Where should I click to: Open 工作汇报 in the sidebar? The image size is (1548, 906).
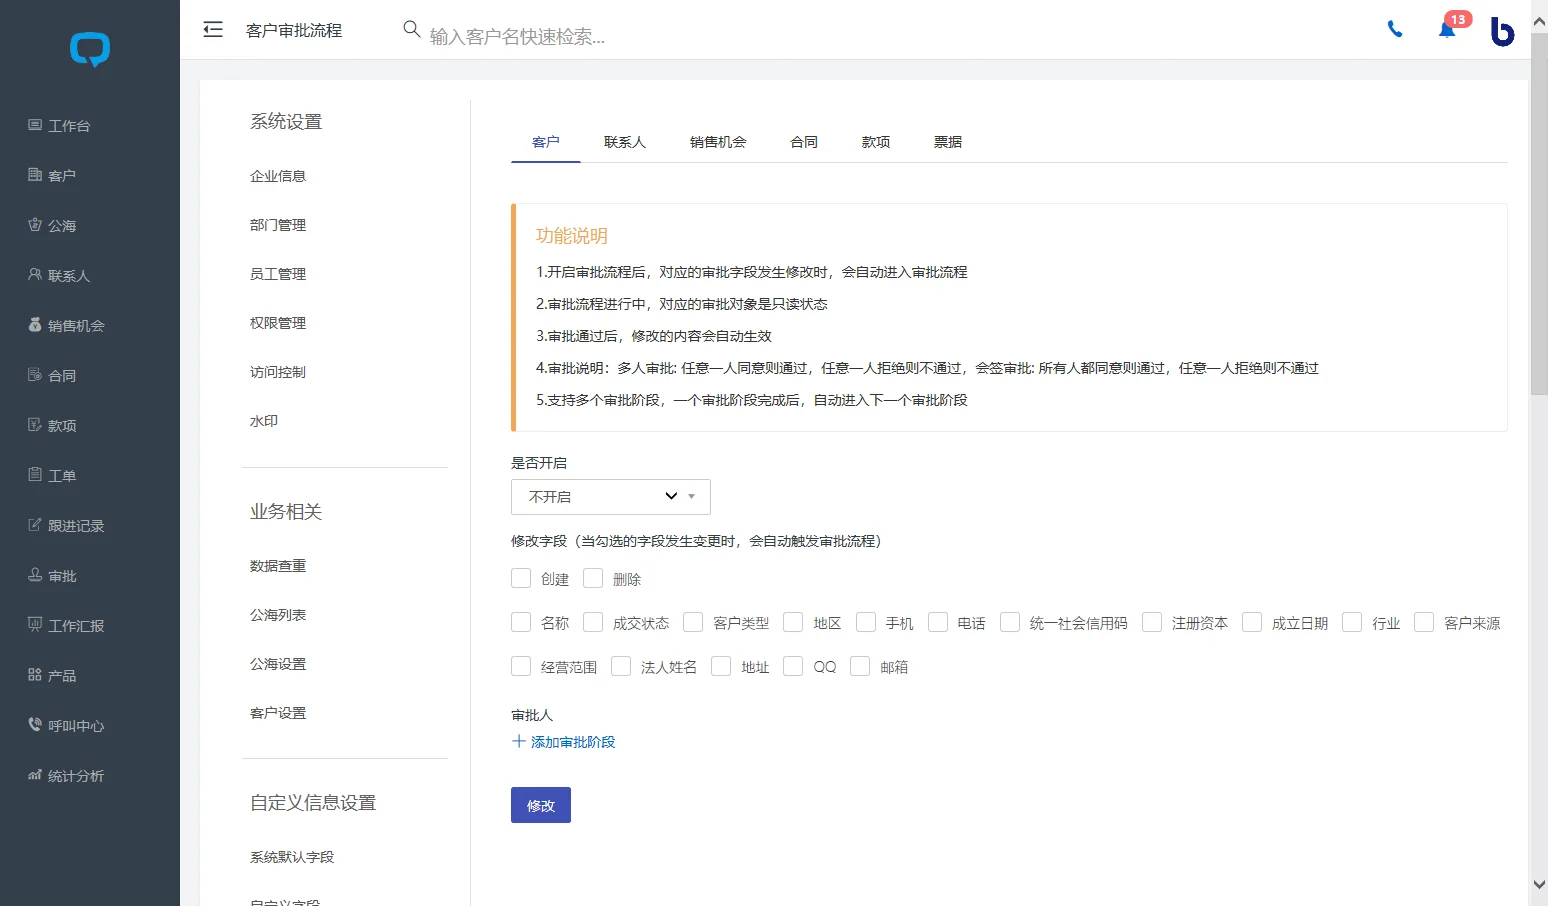coord(66,625)
